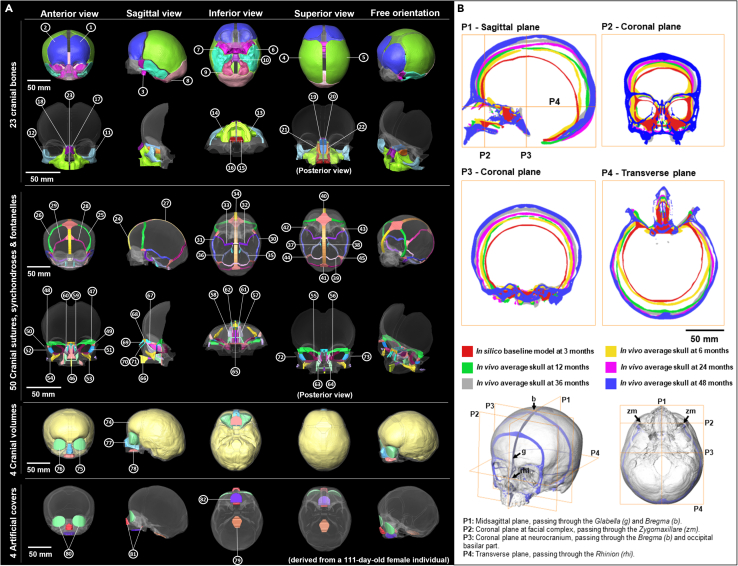The image size is (738, 566).
Task: Select circled label 12 near zygomatic bone
Action: tap(32, 133)
